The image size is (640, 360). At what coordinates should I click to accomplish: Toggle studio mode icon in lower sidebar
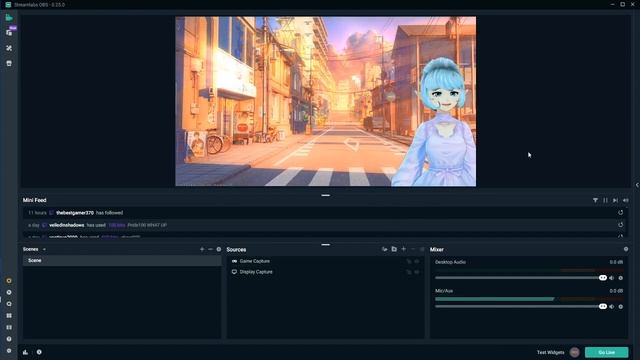[9, 327]
